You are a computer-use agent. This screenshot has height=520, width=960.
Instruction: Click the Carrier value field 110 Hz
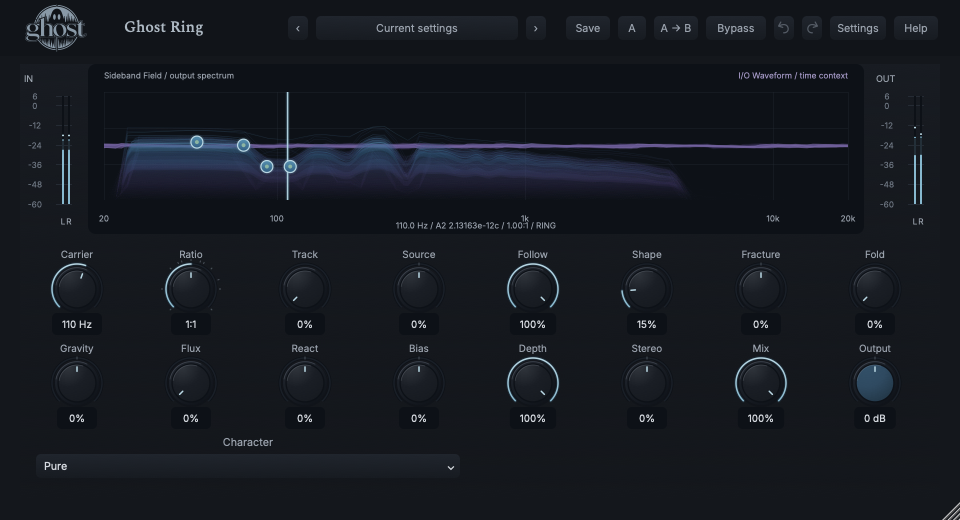pyautogui.click(x=77, y=324)
